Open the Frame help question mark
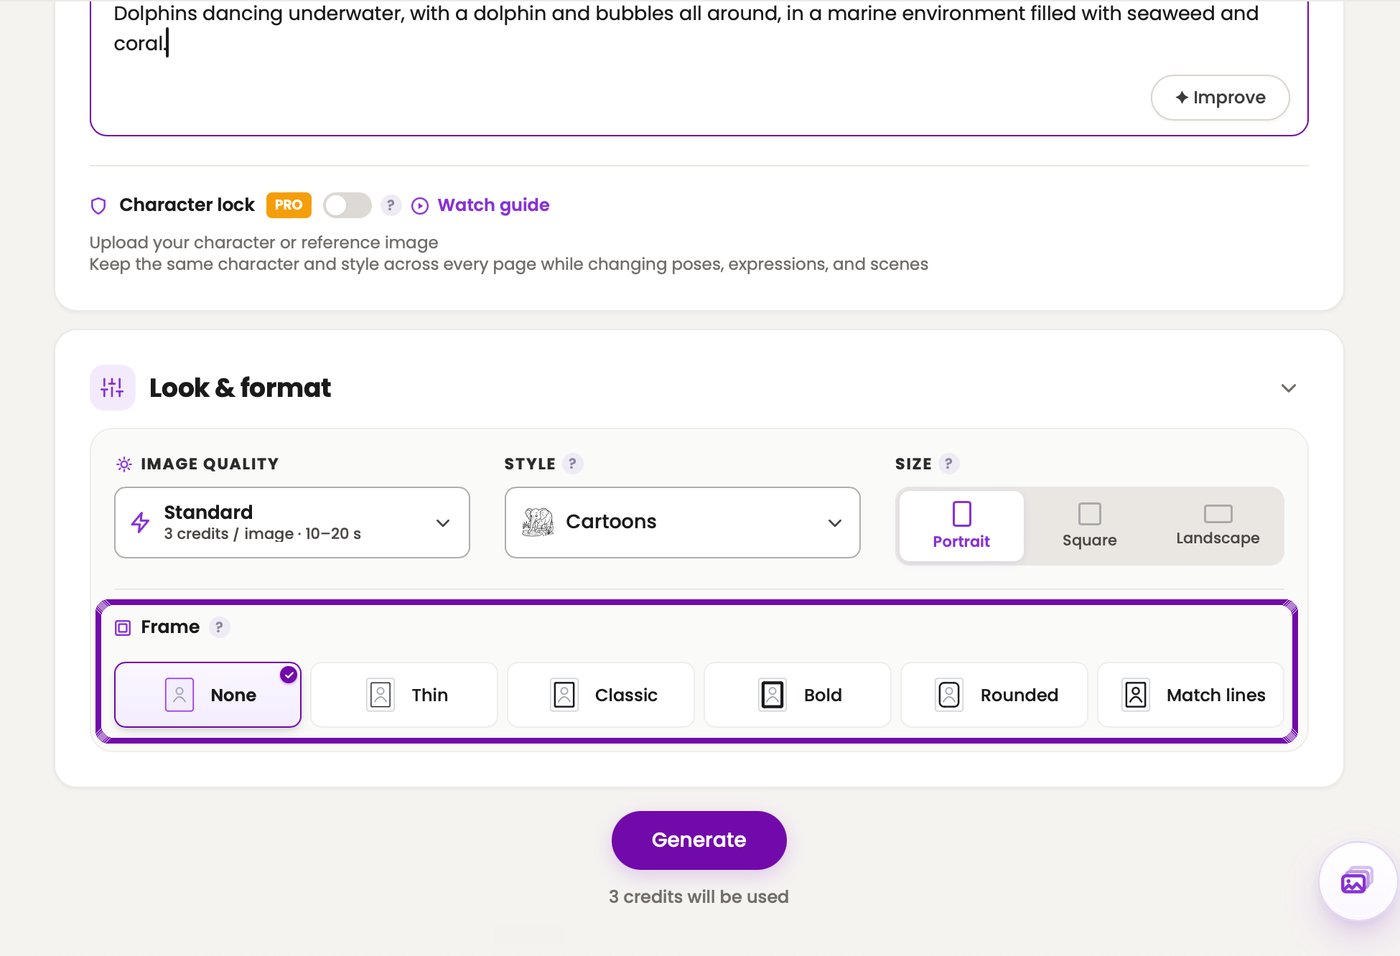This screenshot has width=1400, height=956. (219, 627)
